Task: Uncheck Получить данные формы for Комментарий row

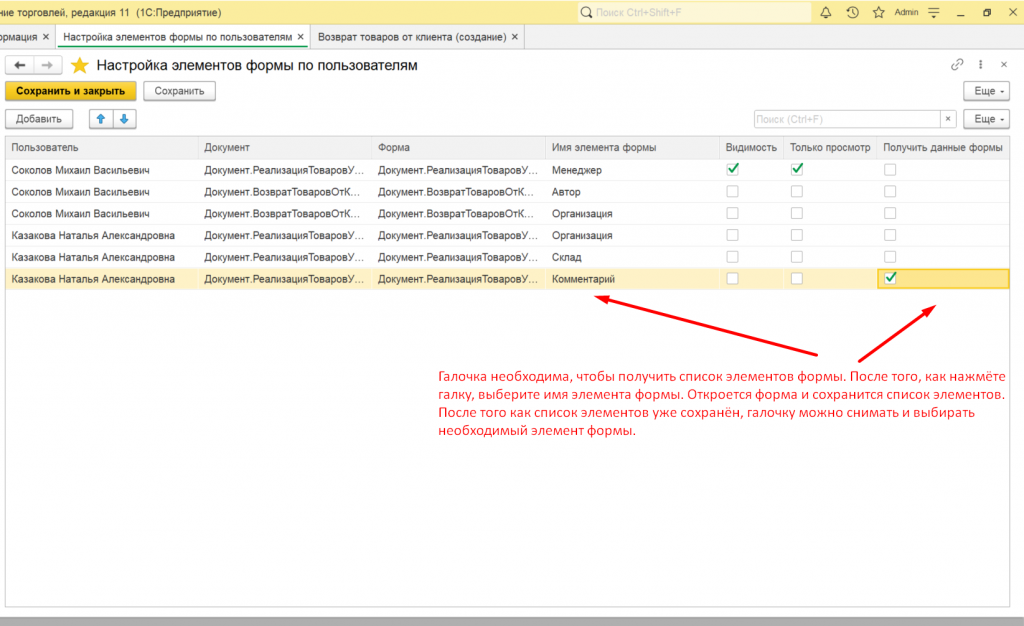Action: [x=889, y=279]
